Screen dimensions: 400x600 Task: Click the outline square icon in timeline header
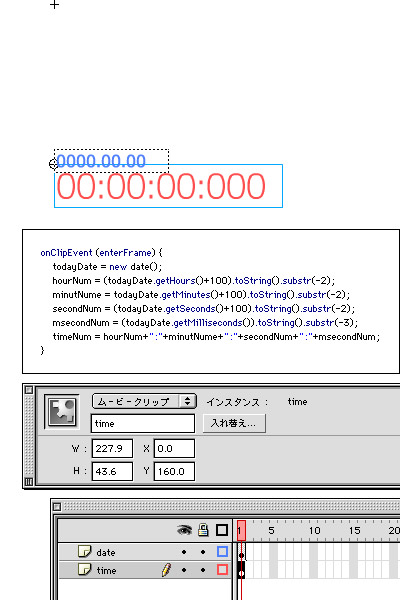click(x=222, y=530)
